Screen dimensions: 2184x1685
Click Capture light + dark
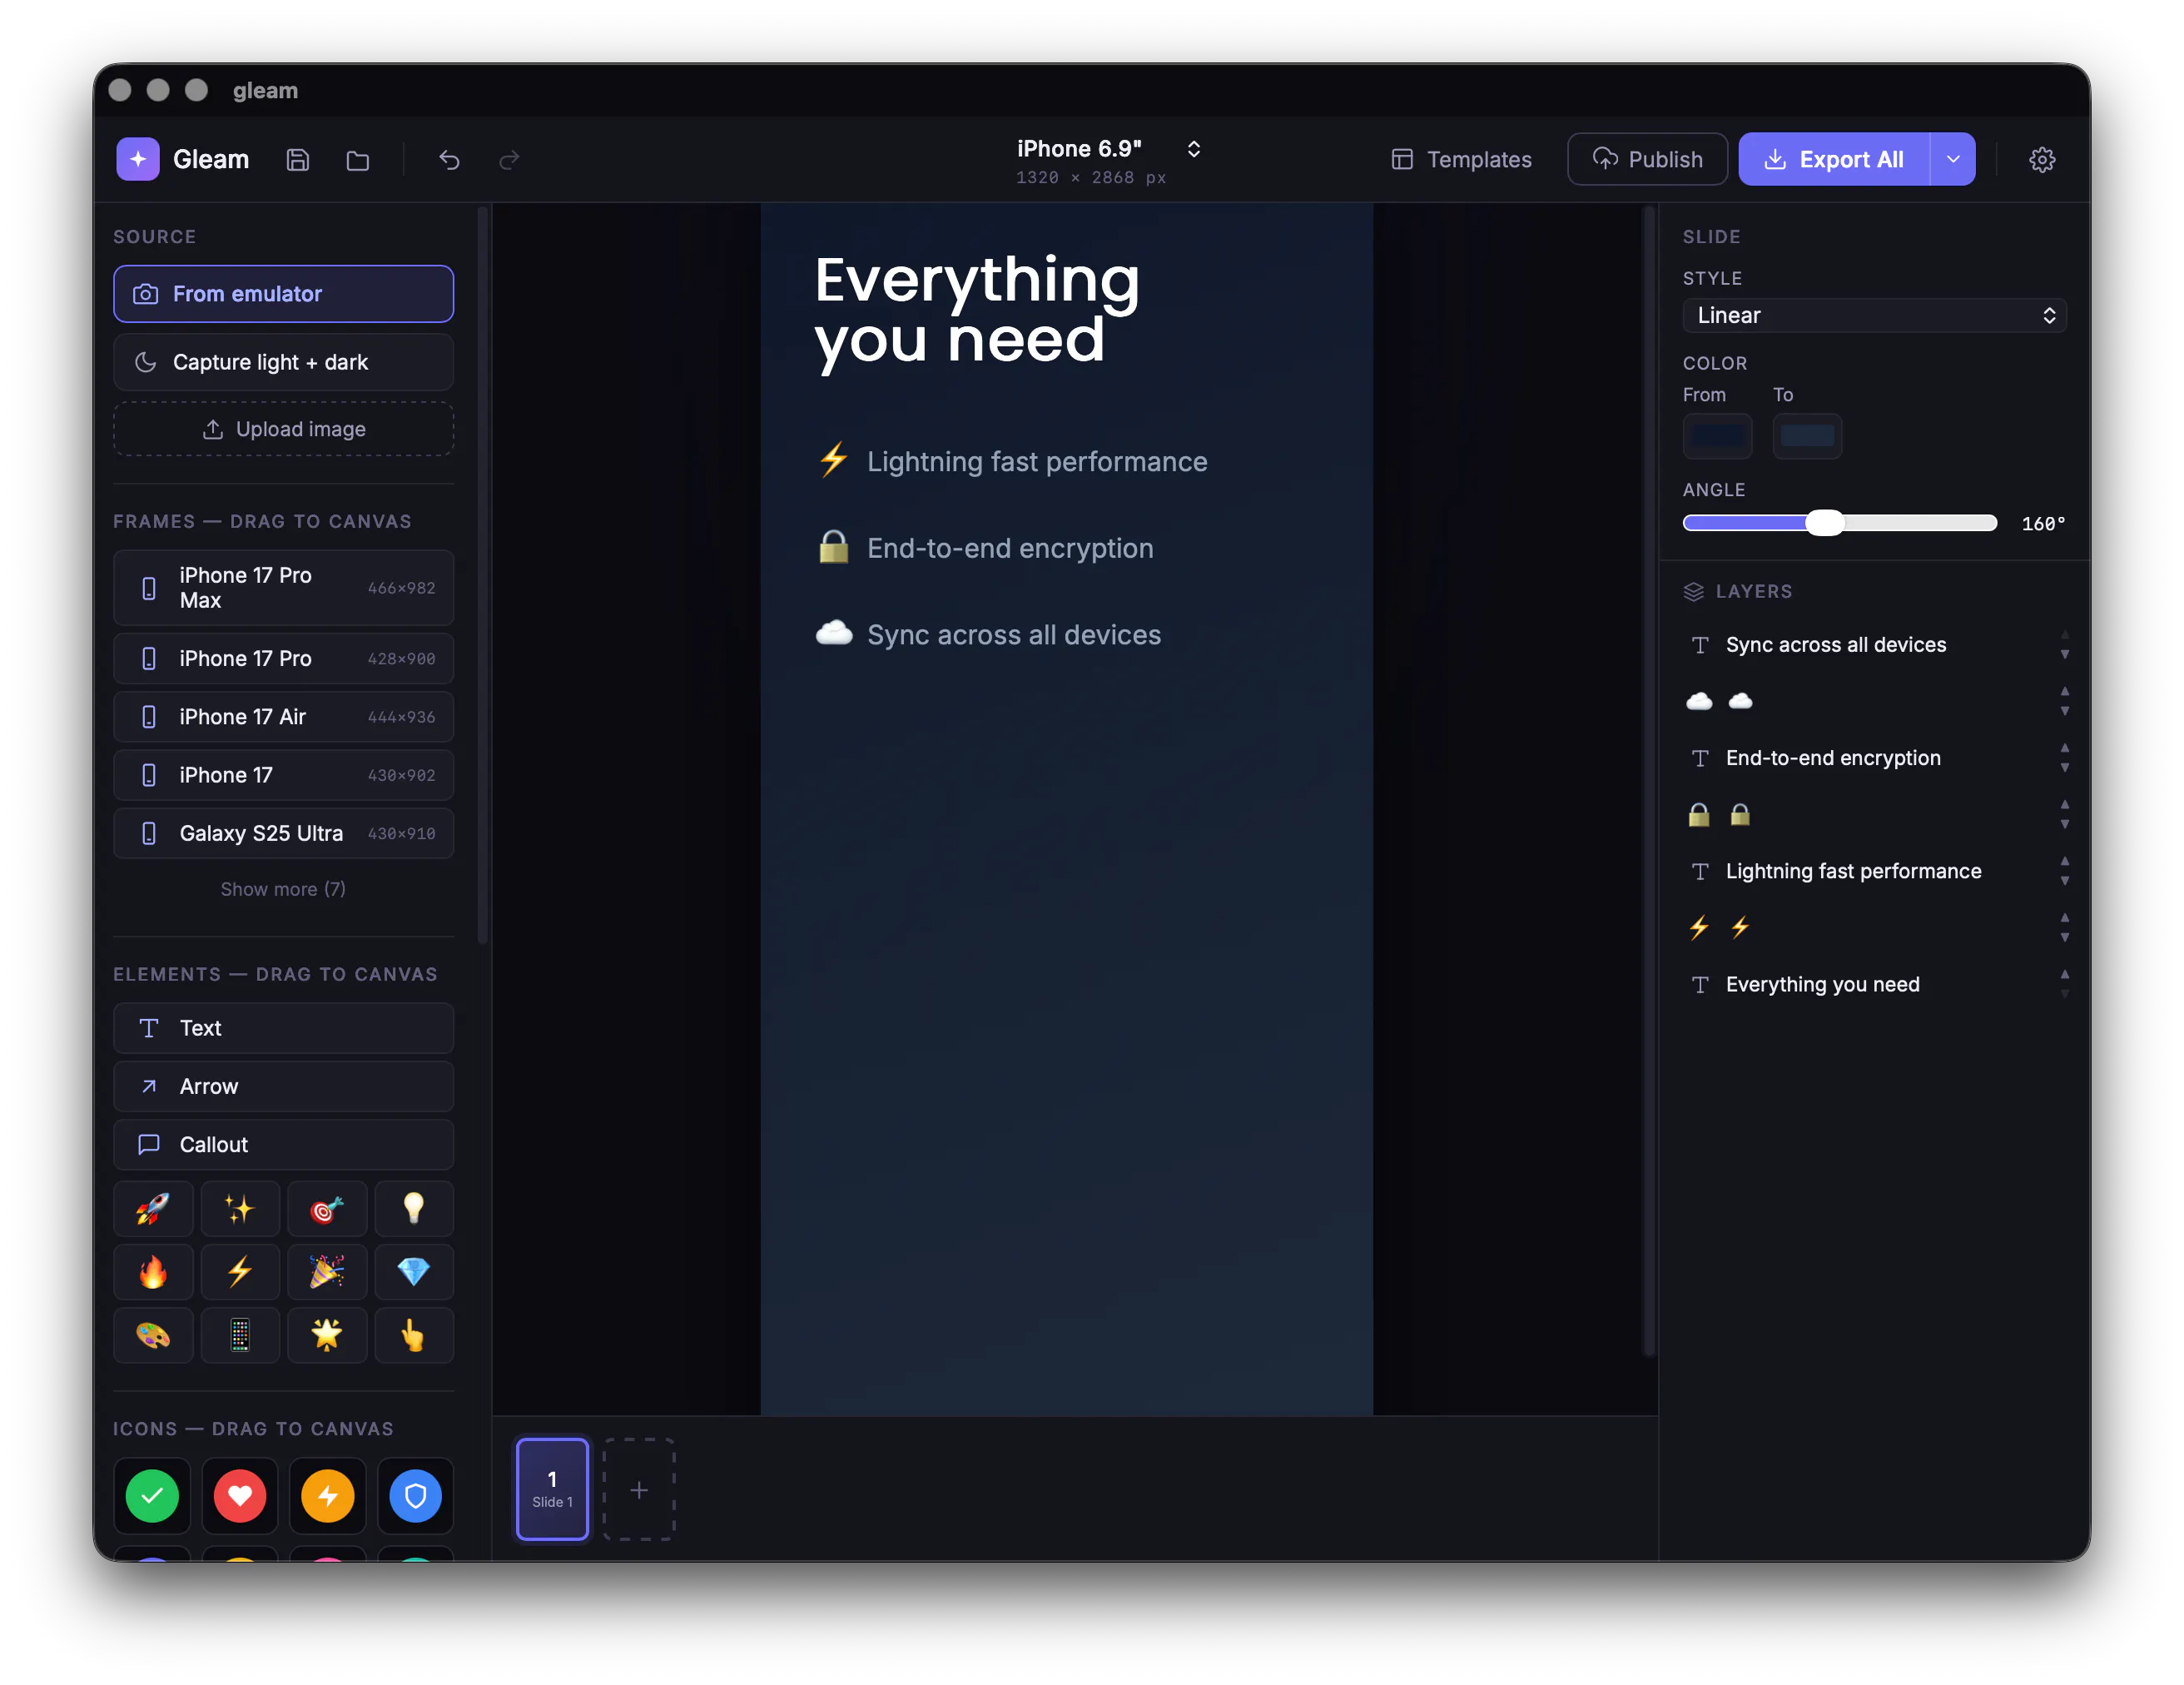[283, 362]
